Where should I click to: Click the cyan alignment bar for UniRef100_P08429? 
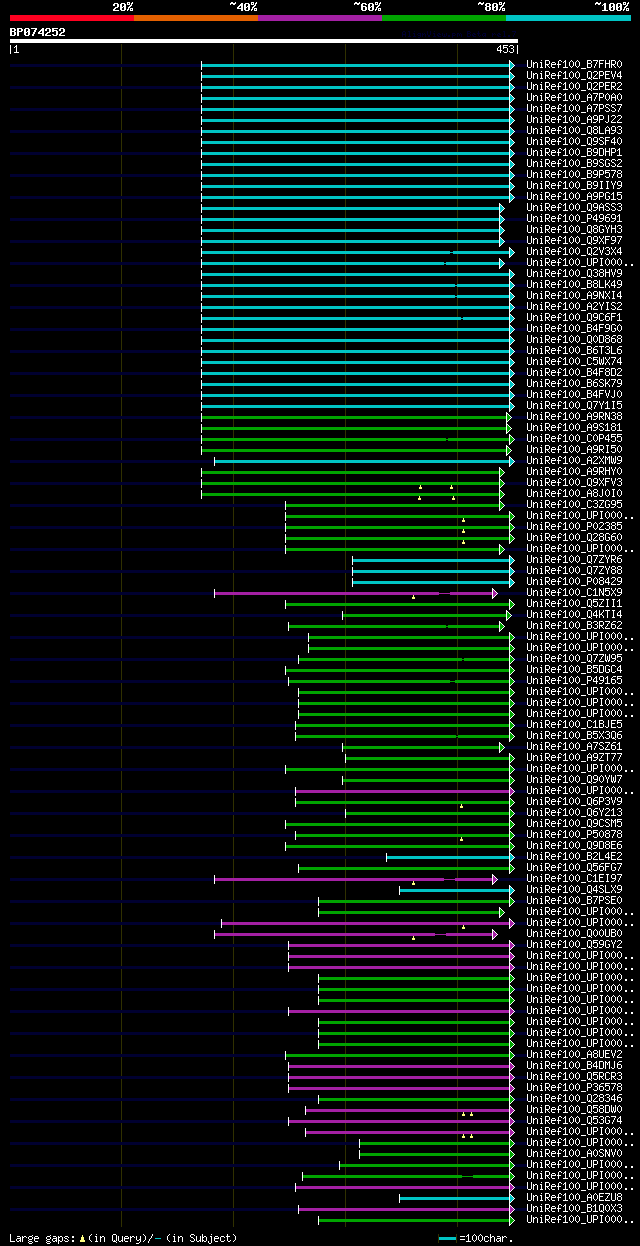pyautogui.click(x=433, y=581)
